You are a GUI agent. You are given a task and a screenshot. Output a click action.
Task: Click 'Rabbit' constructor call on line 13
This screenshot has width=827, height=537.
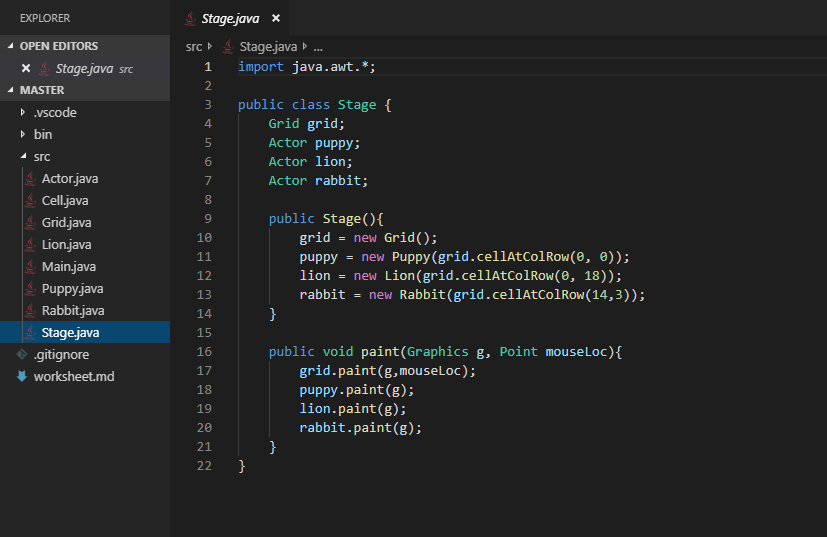coord(422,295)
